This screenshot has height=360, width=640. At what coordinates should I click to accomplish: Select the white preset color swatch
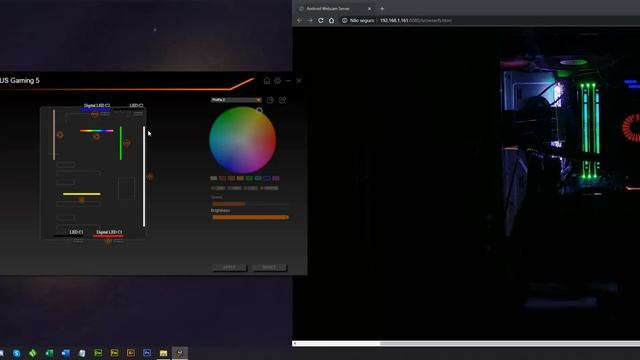[213, 178]
